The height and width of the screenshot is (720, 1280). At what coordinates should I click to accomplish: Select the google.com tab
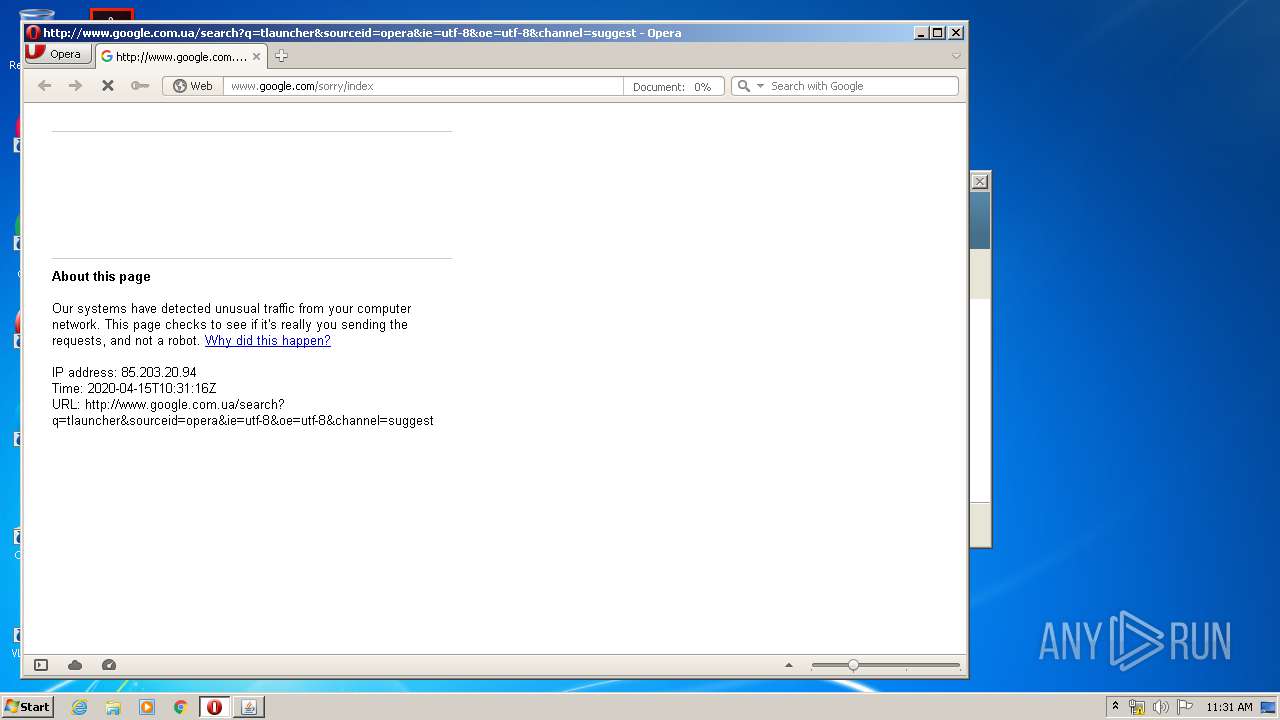pyautogui.click(x=181, y=57)
